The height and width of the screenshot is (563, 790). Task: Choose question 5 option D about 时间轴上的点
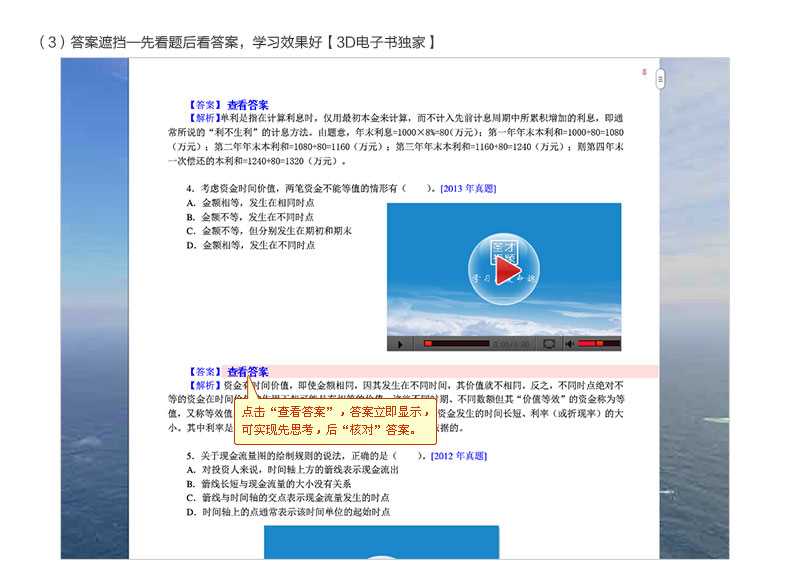click(288, 511)
